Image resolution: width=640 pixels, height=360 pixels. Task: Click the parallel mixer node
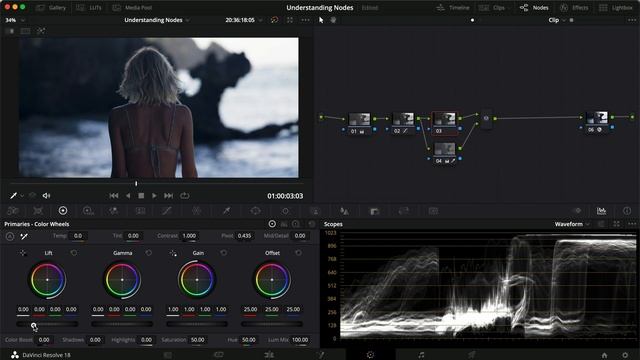(486, 118)
